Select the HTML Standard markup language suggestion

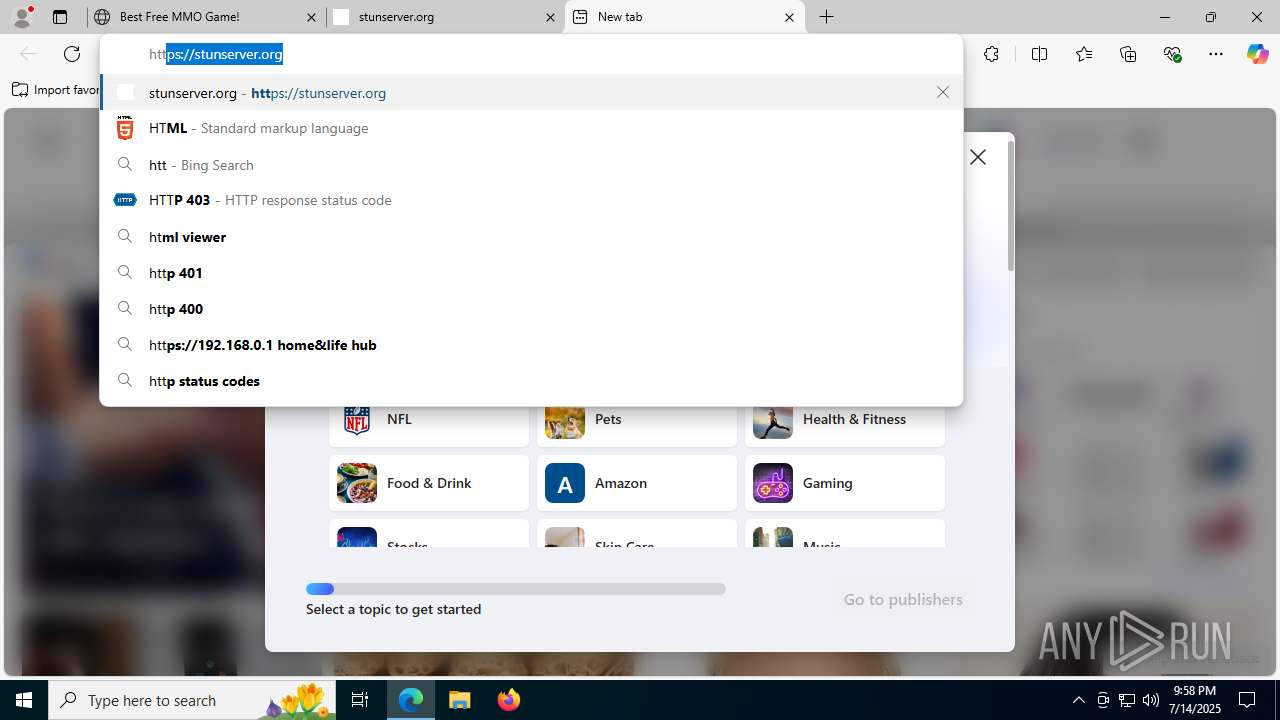point(531,128)
